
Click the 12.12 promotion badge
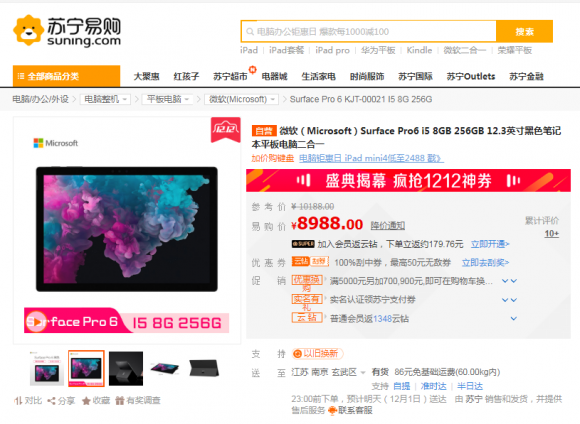(226, 129)
